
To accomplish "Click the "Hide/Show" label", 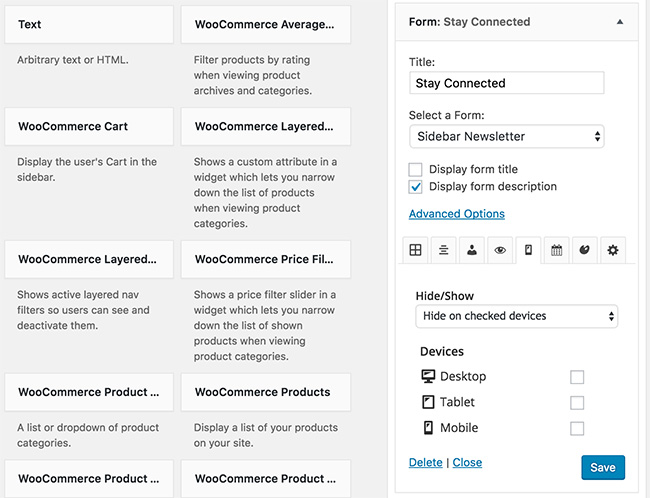I will click(444, 296).
